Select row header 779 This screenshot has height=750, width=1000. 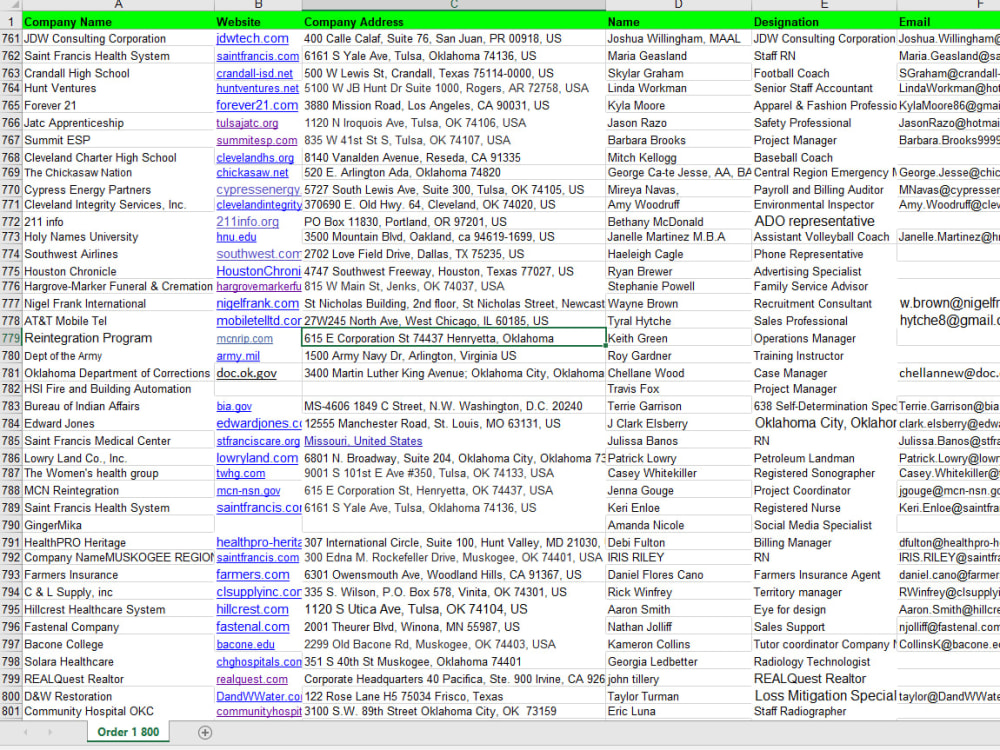pos(11,338)
